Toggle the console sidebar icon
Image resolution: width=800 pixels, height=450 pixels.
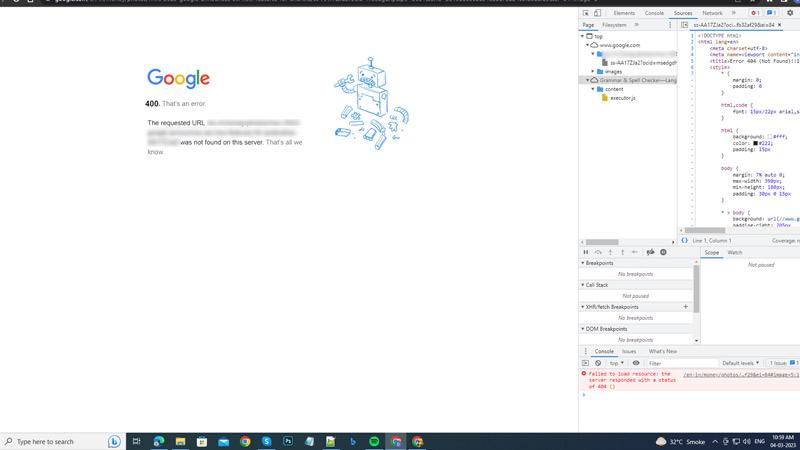(585, 363)
